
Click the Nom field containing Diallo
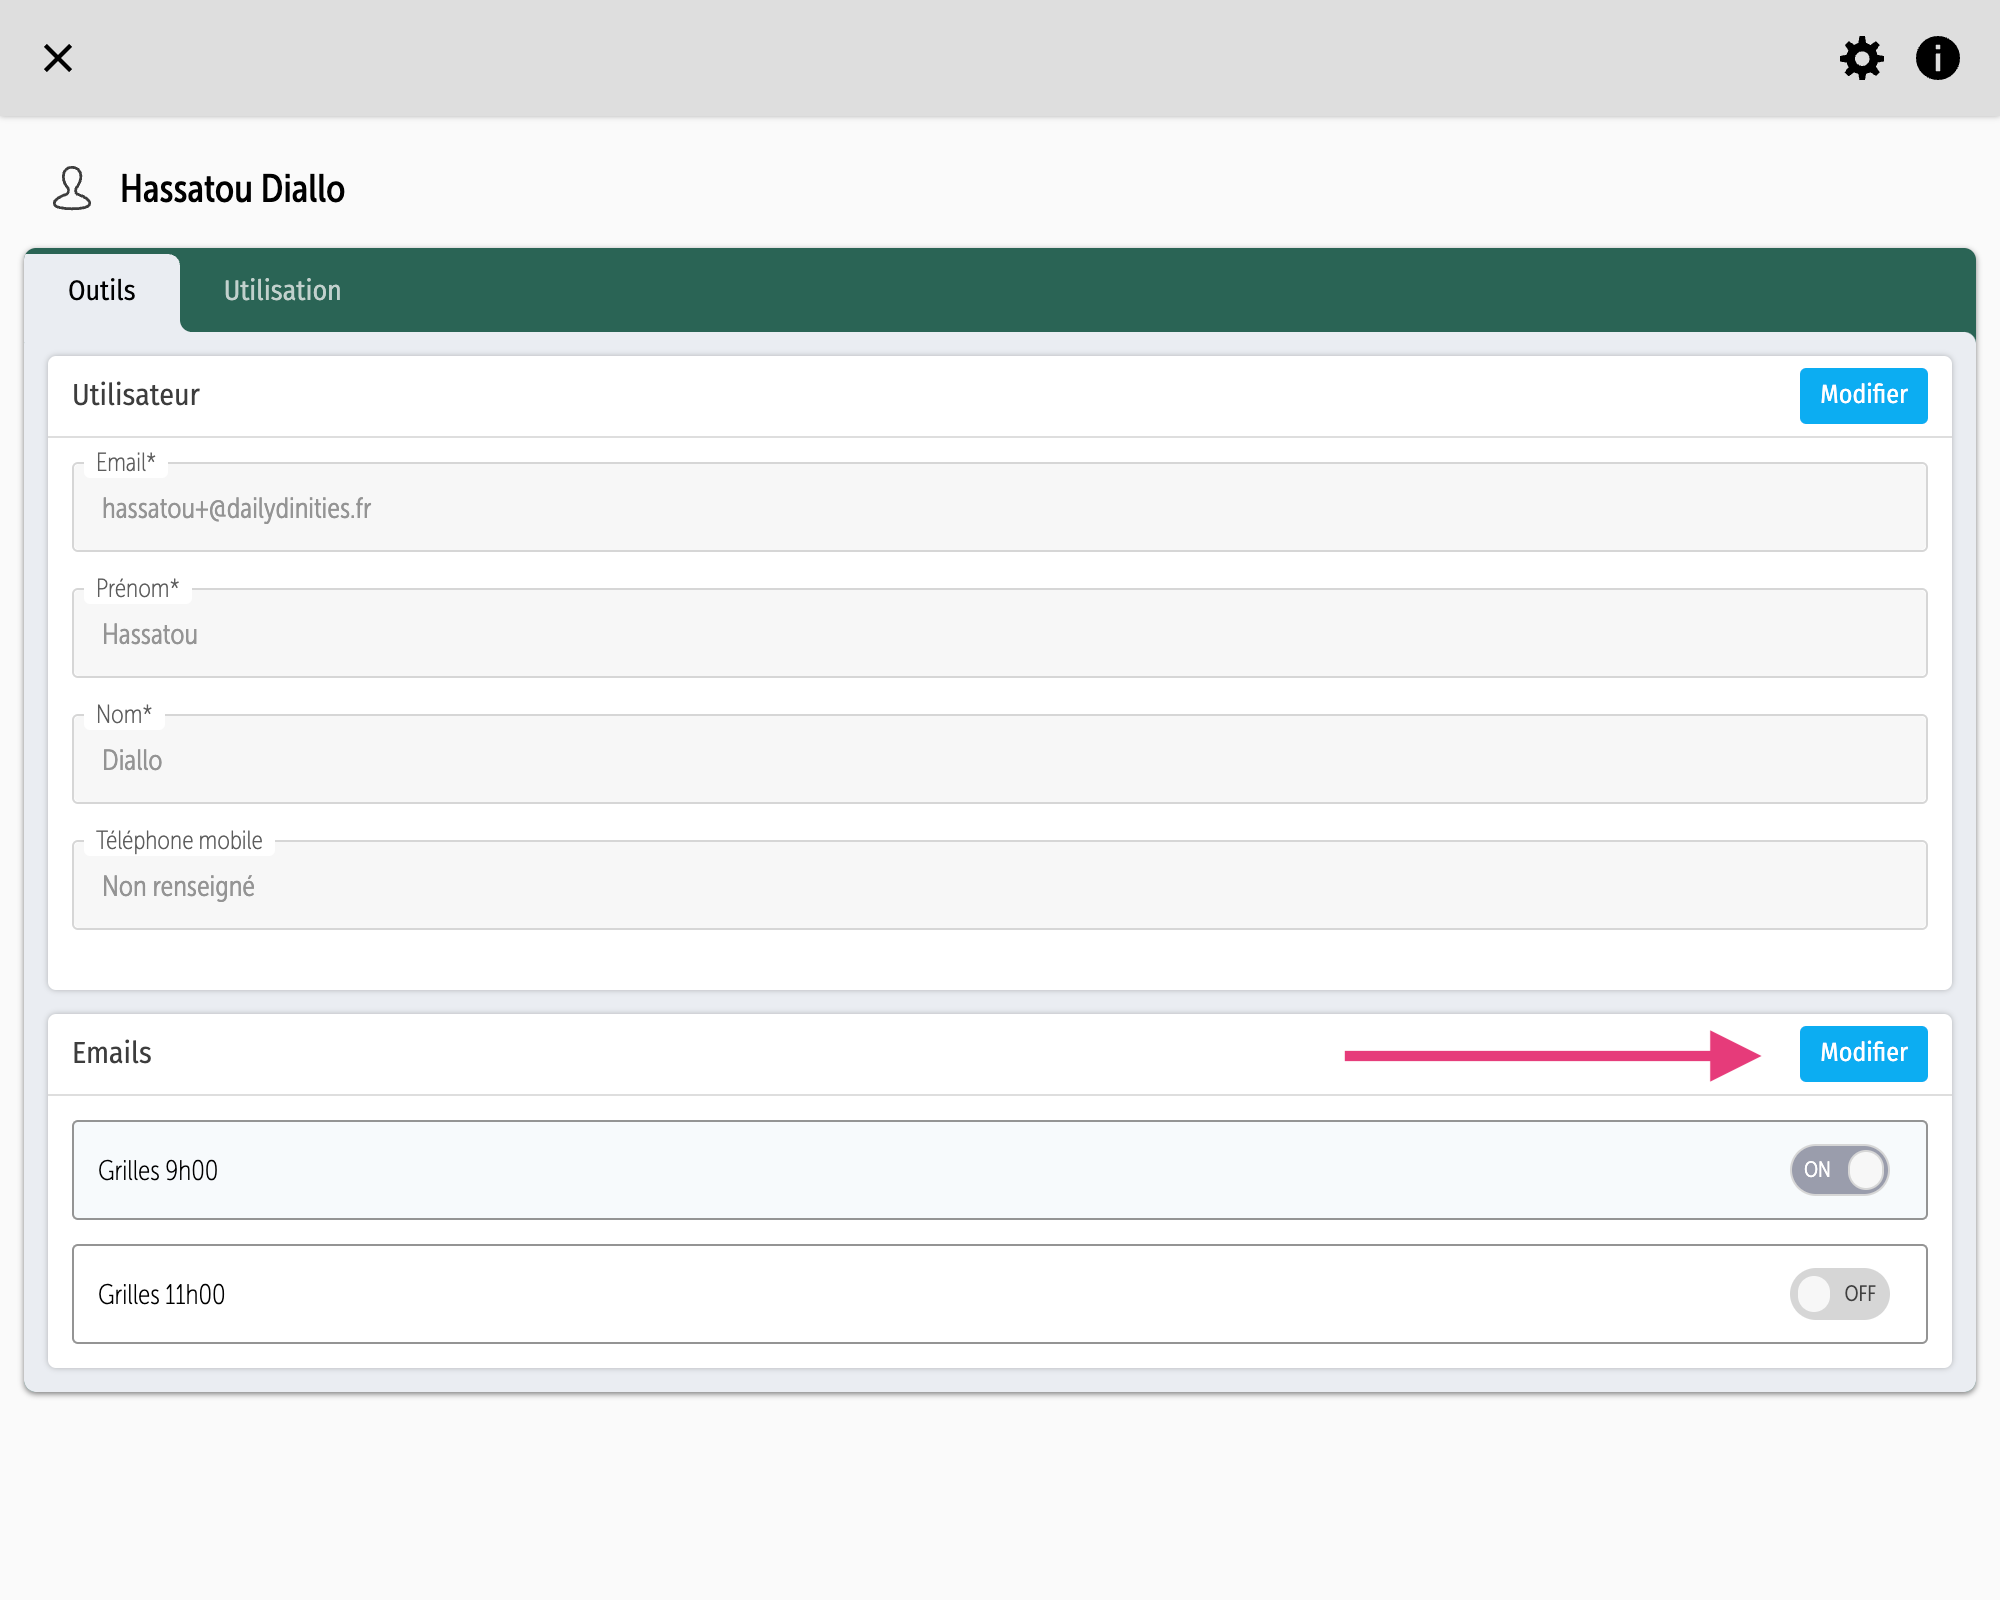click(999, 760)
